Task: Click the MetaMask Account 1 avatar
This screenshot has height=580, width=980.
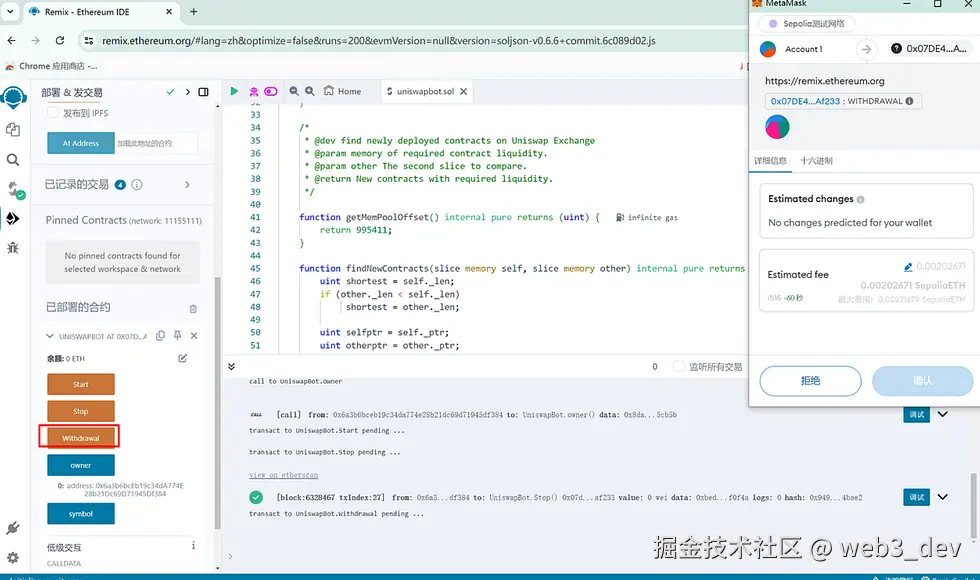Action: (768, 49)
